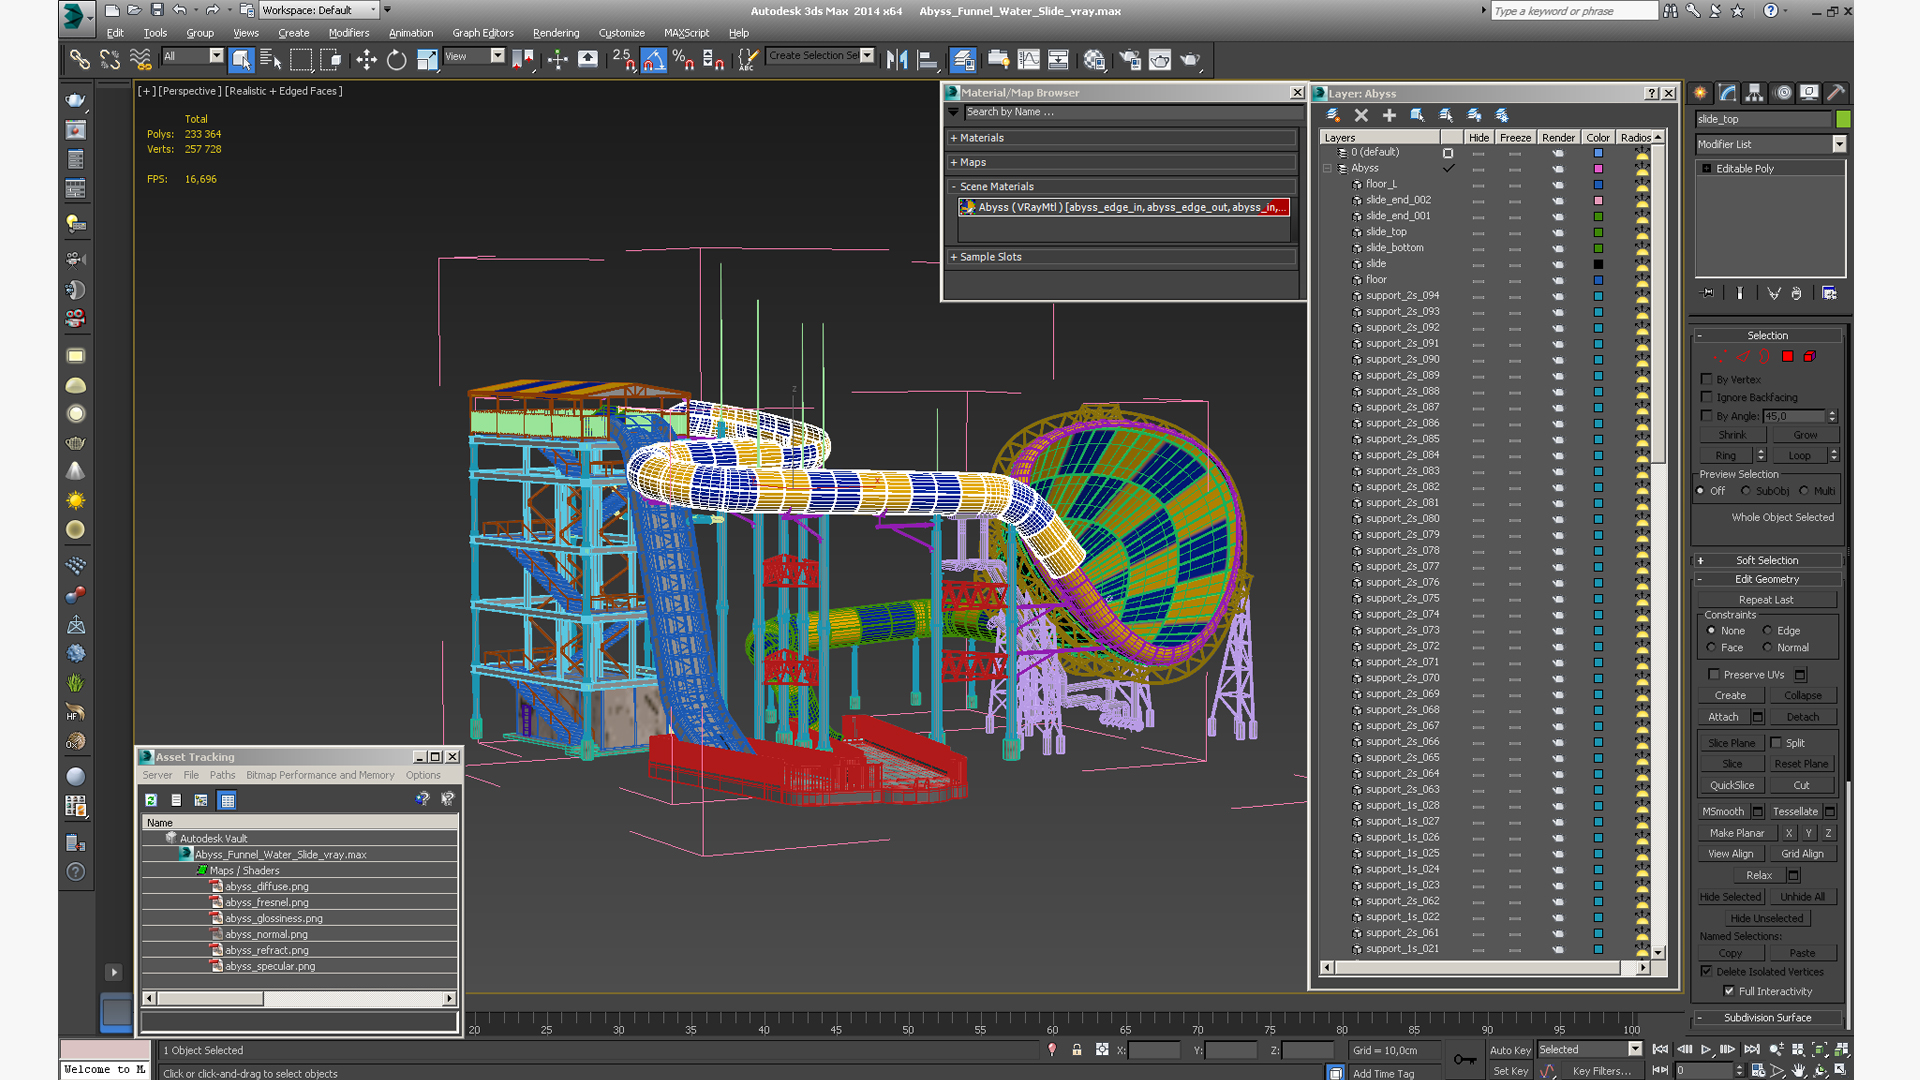This screenshot has width=1920, height=1080.
Task: Open the Curve Editor icon
Action: (1028, 60)
